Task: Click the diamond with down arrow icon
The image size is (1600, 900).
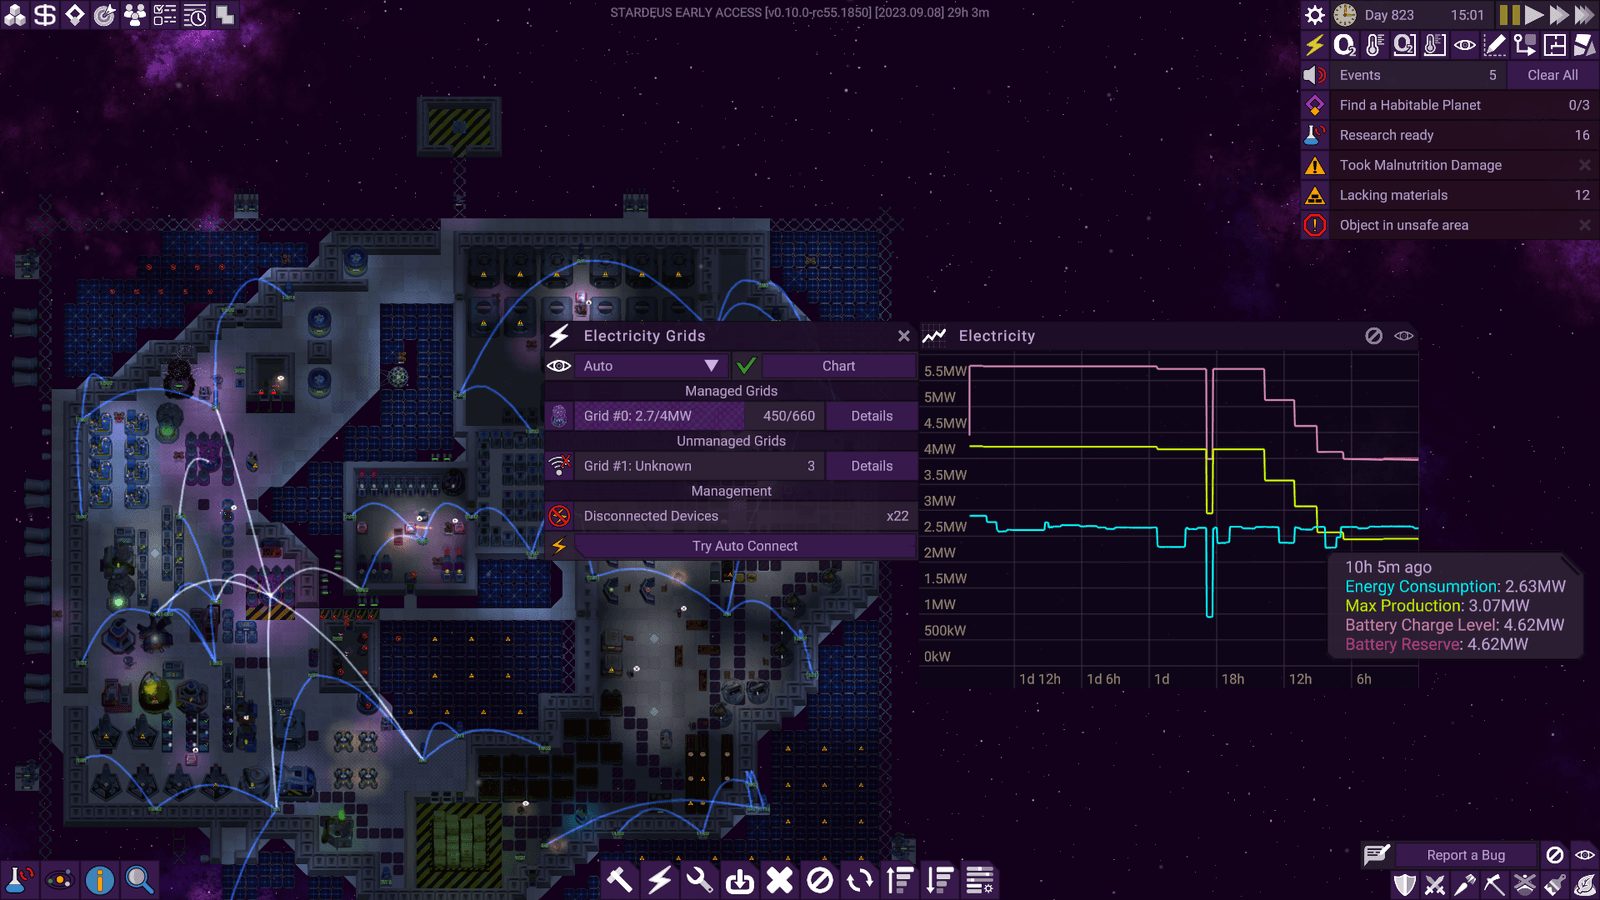Action: [75, 15]
